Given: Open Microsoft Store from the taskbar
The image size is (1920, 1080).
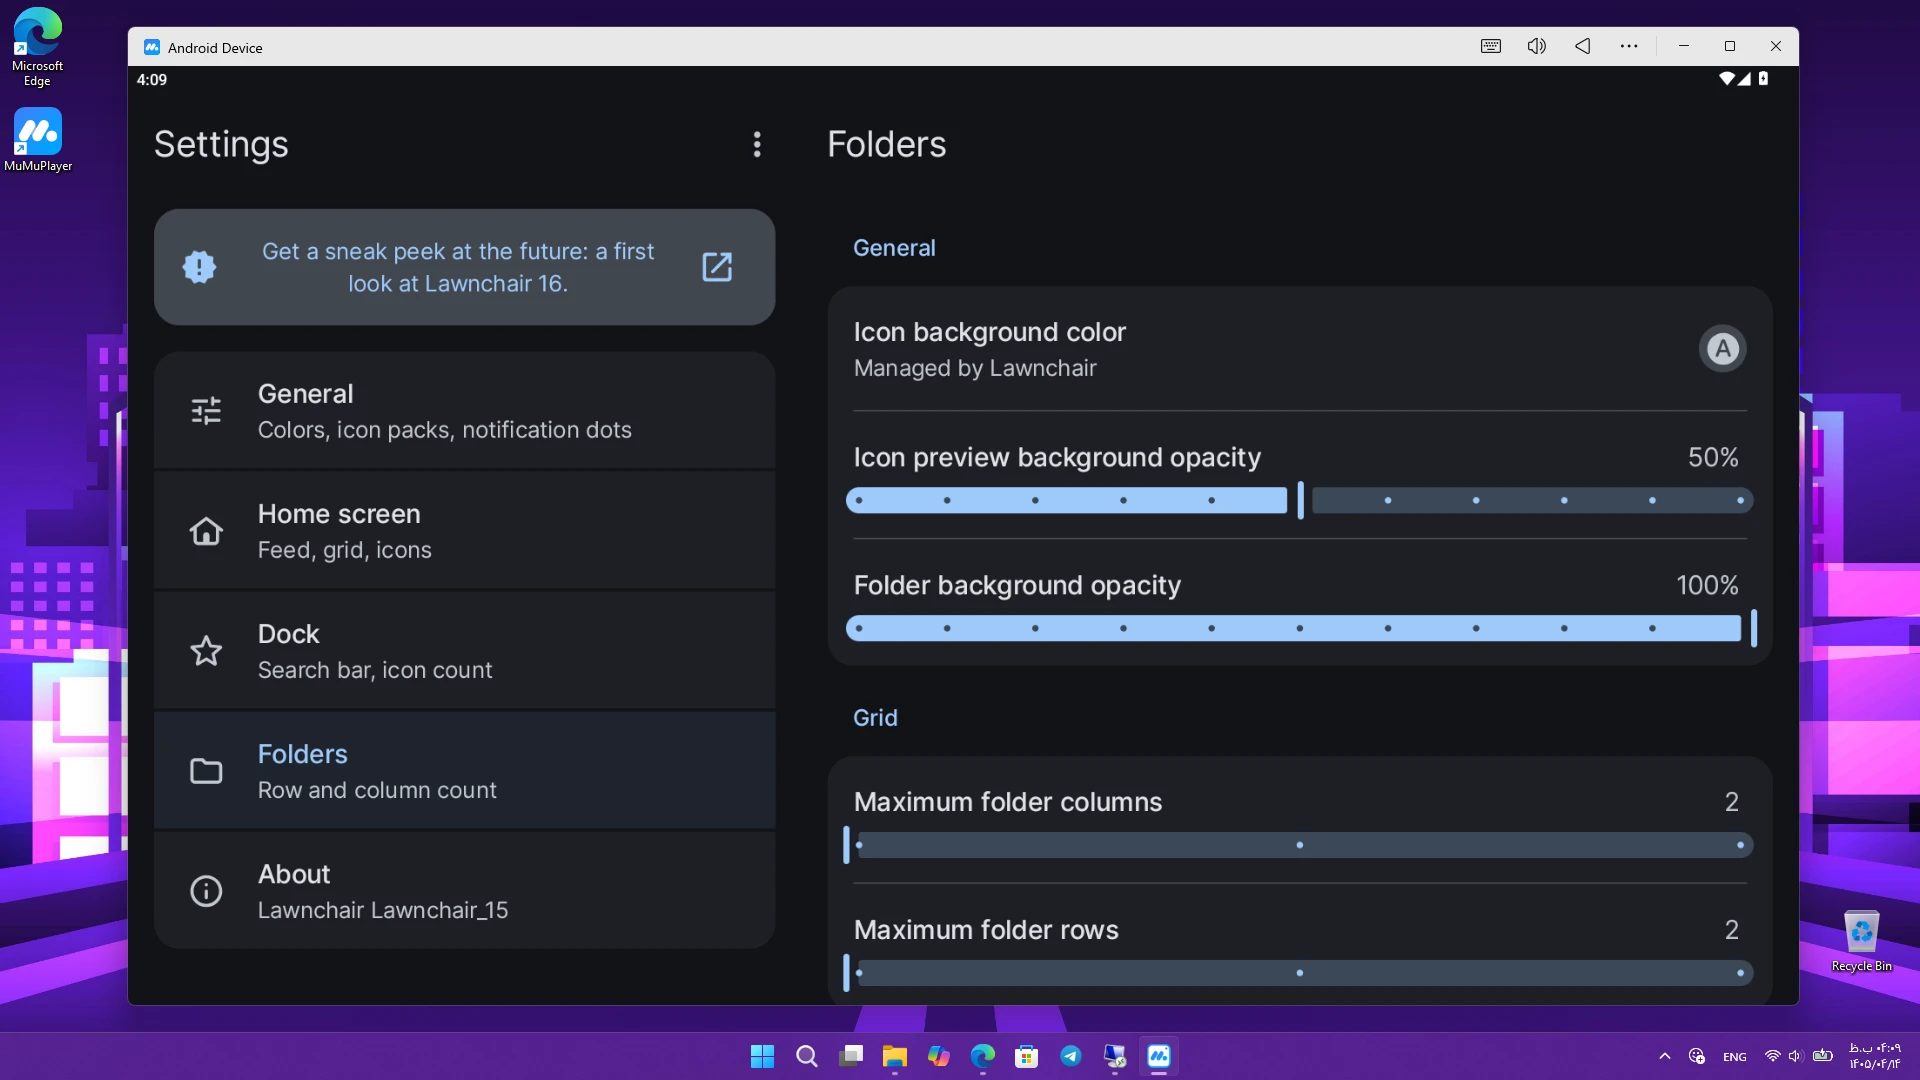Looking at the screenshot, I should point(1027,1056).
